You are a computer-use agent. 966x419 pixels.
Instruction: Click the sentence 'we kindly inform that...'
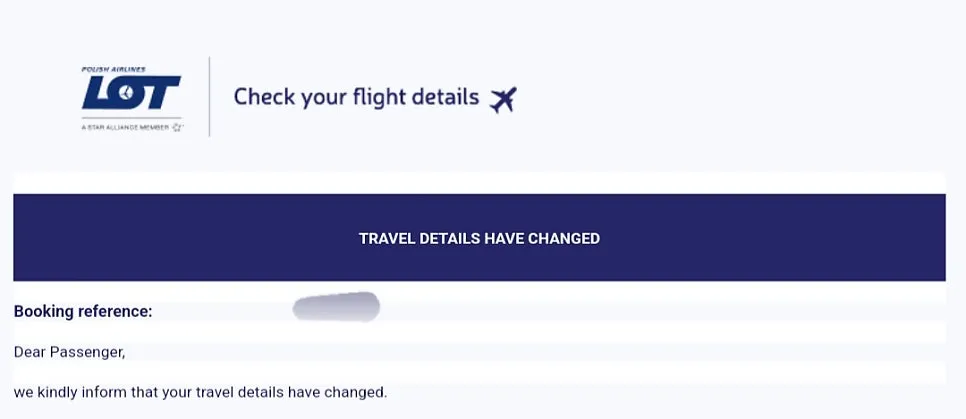200,393
